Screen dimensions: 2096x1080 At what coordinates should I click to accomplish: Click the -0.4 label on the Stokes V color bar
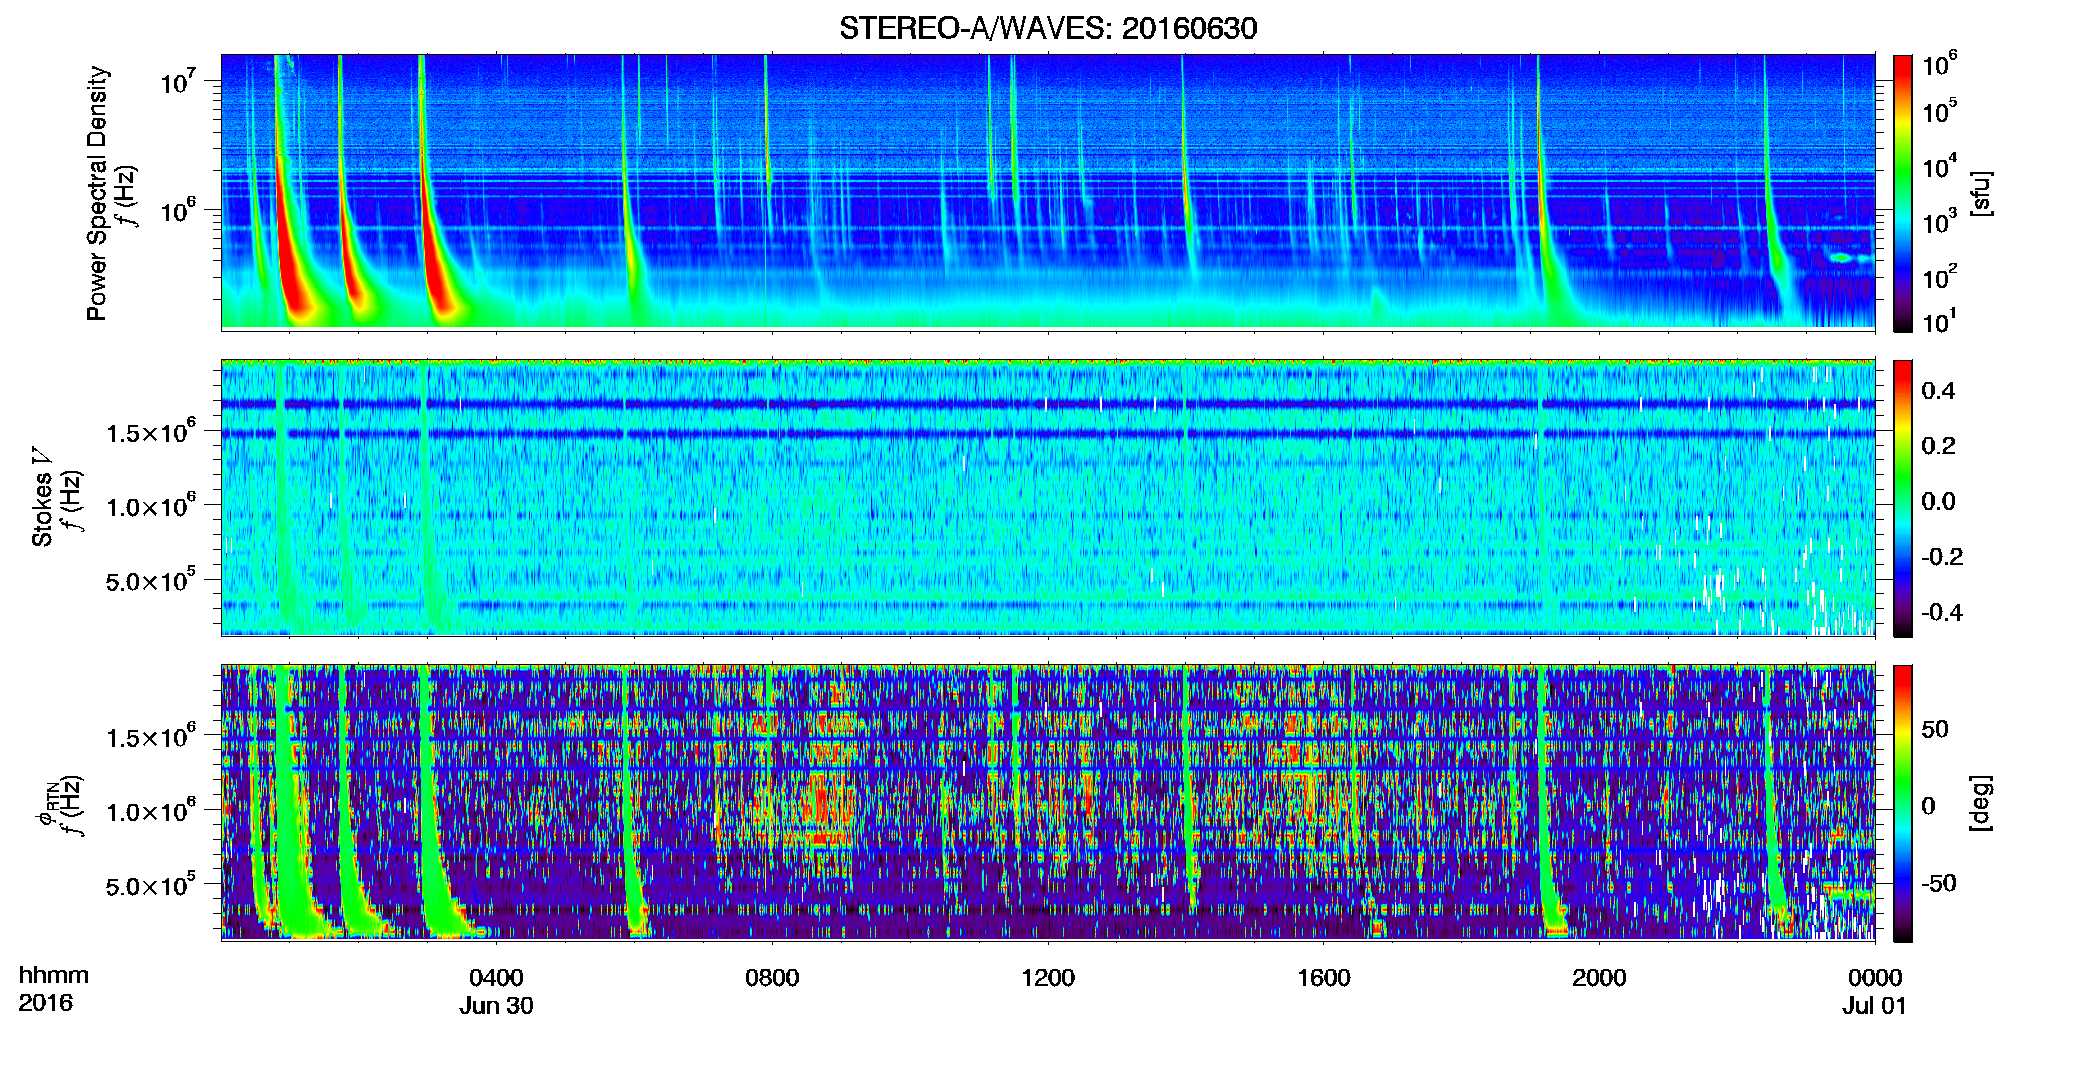click(1942, 611)
